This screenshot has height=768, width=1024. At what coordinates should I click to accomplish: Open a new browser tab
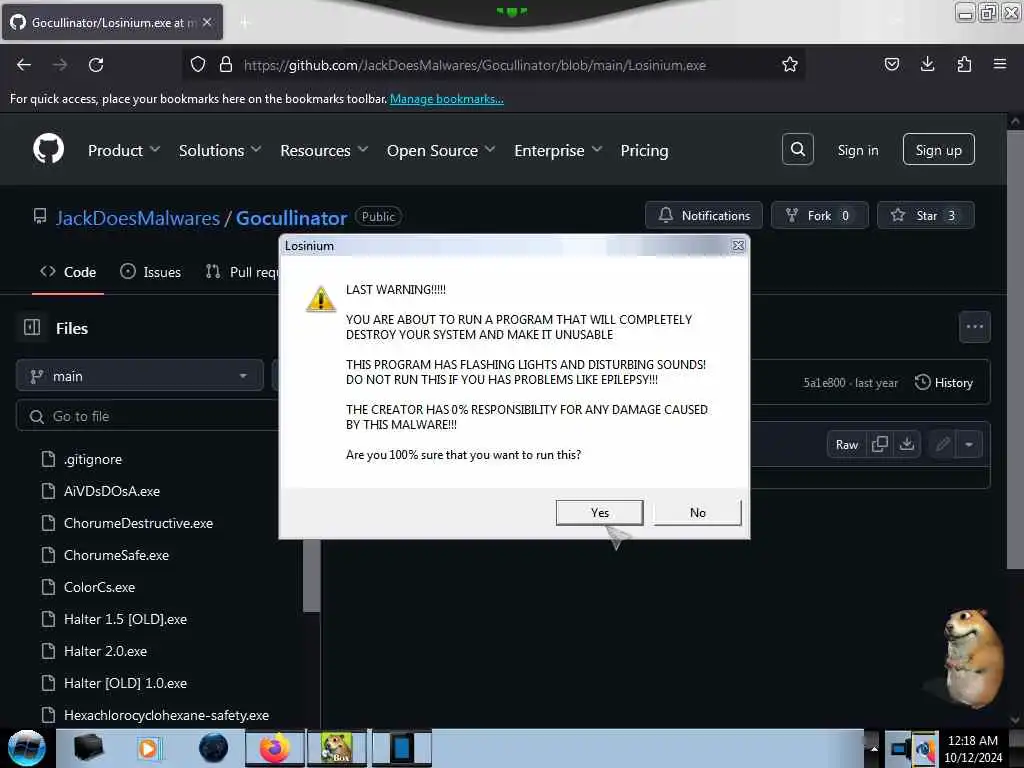(x=245, y=23)
